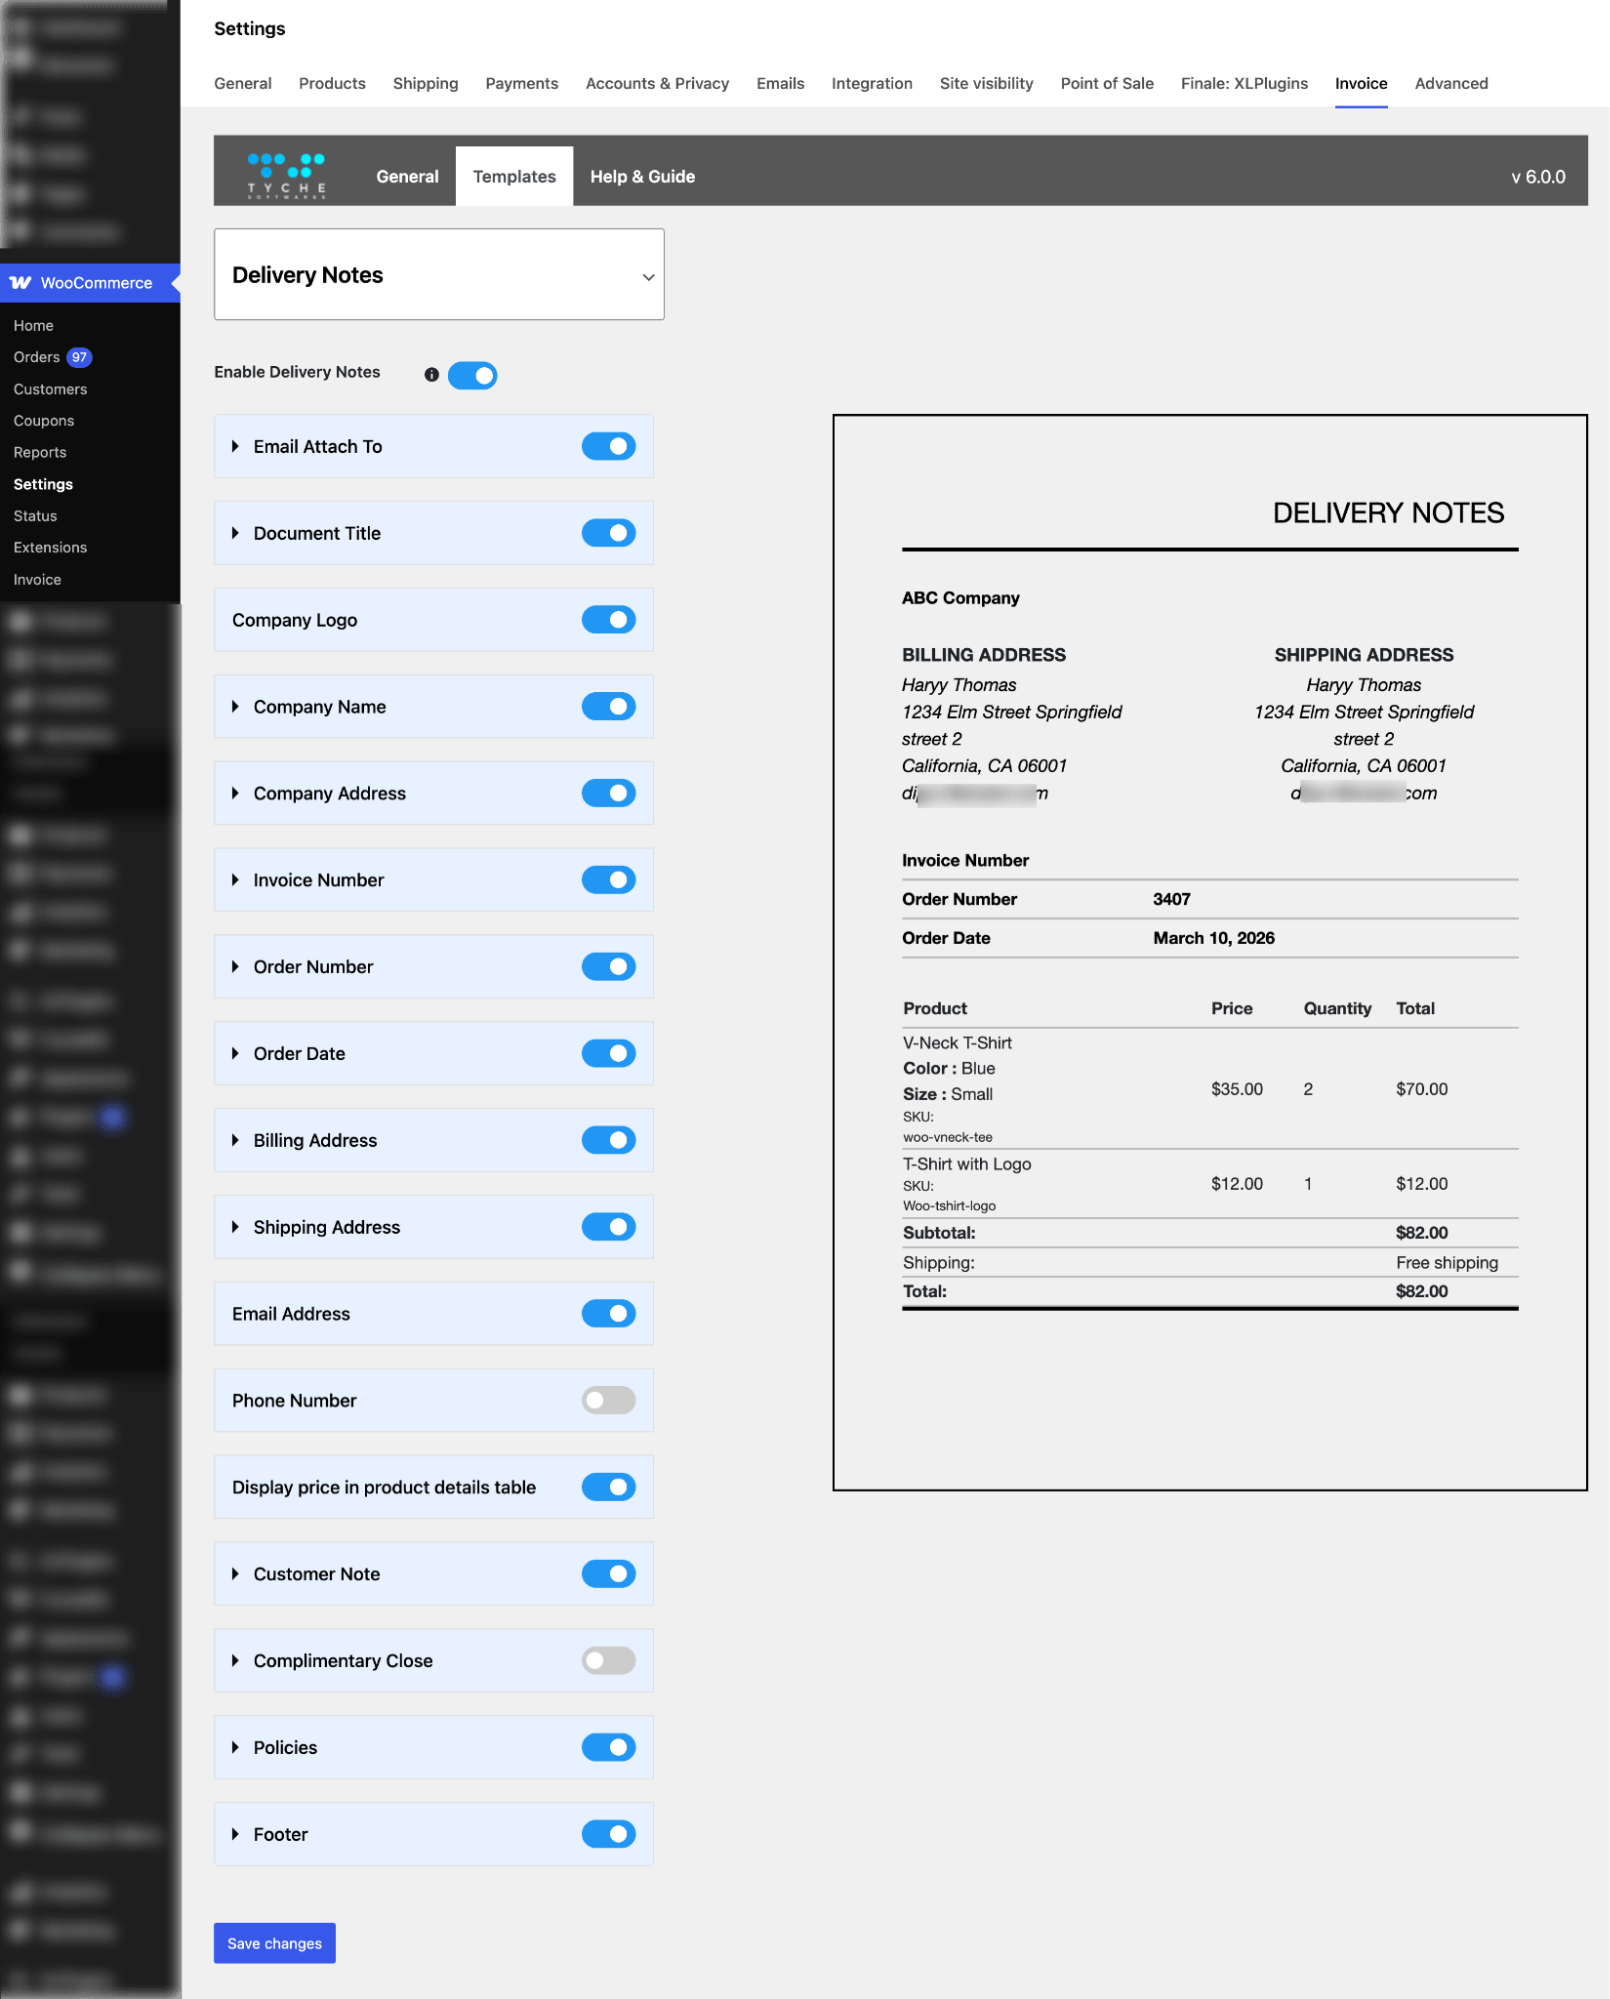Open Orders from the sidebar
1610x1999 pixels.
click(x=38, y=357)
